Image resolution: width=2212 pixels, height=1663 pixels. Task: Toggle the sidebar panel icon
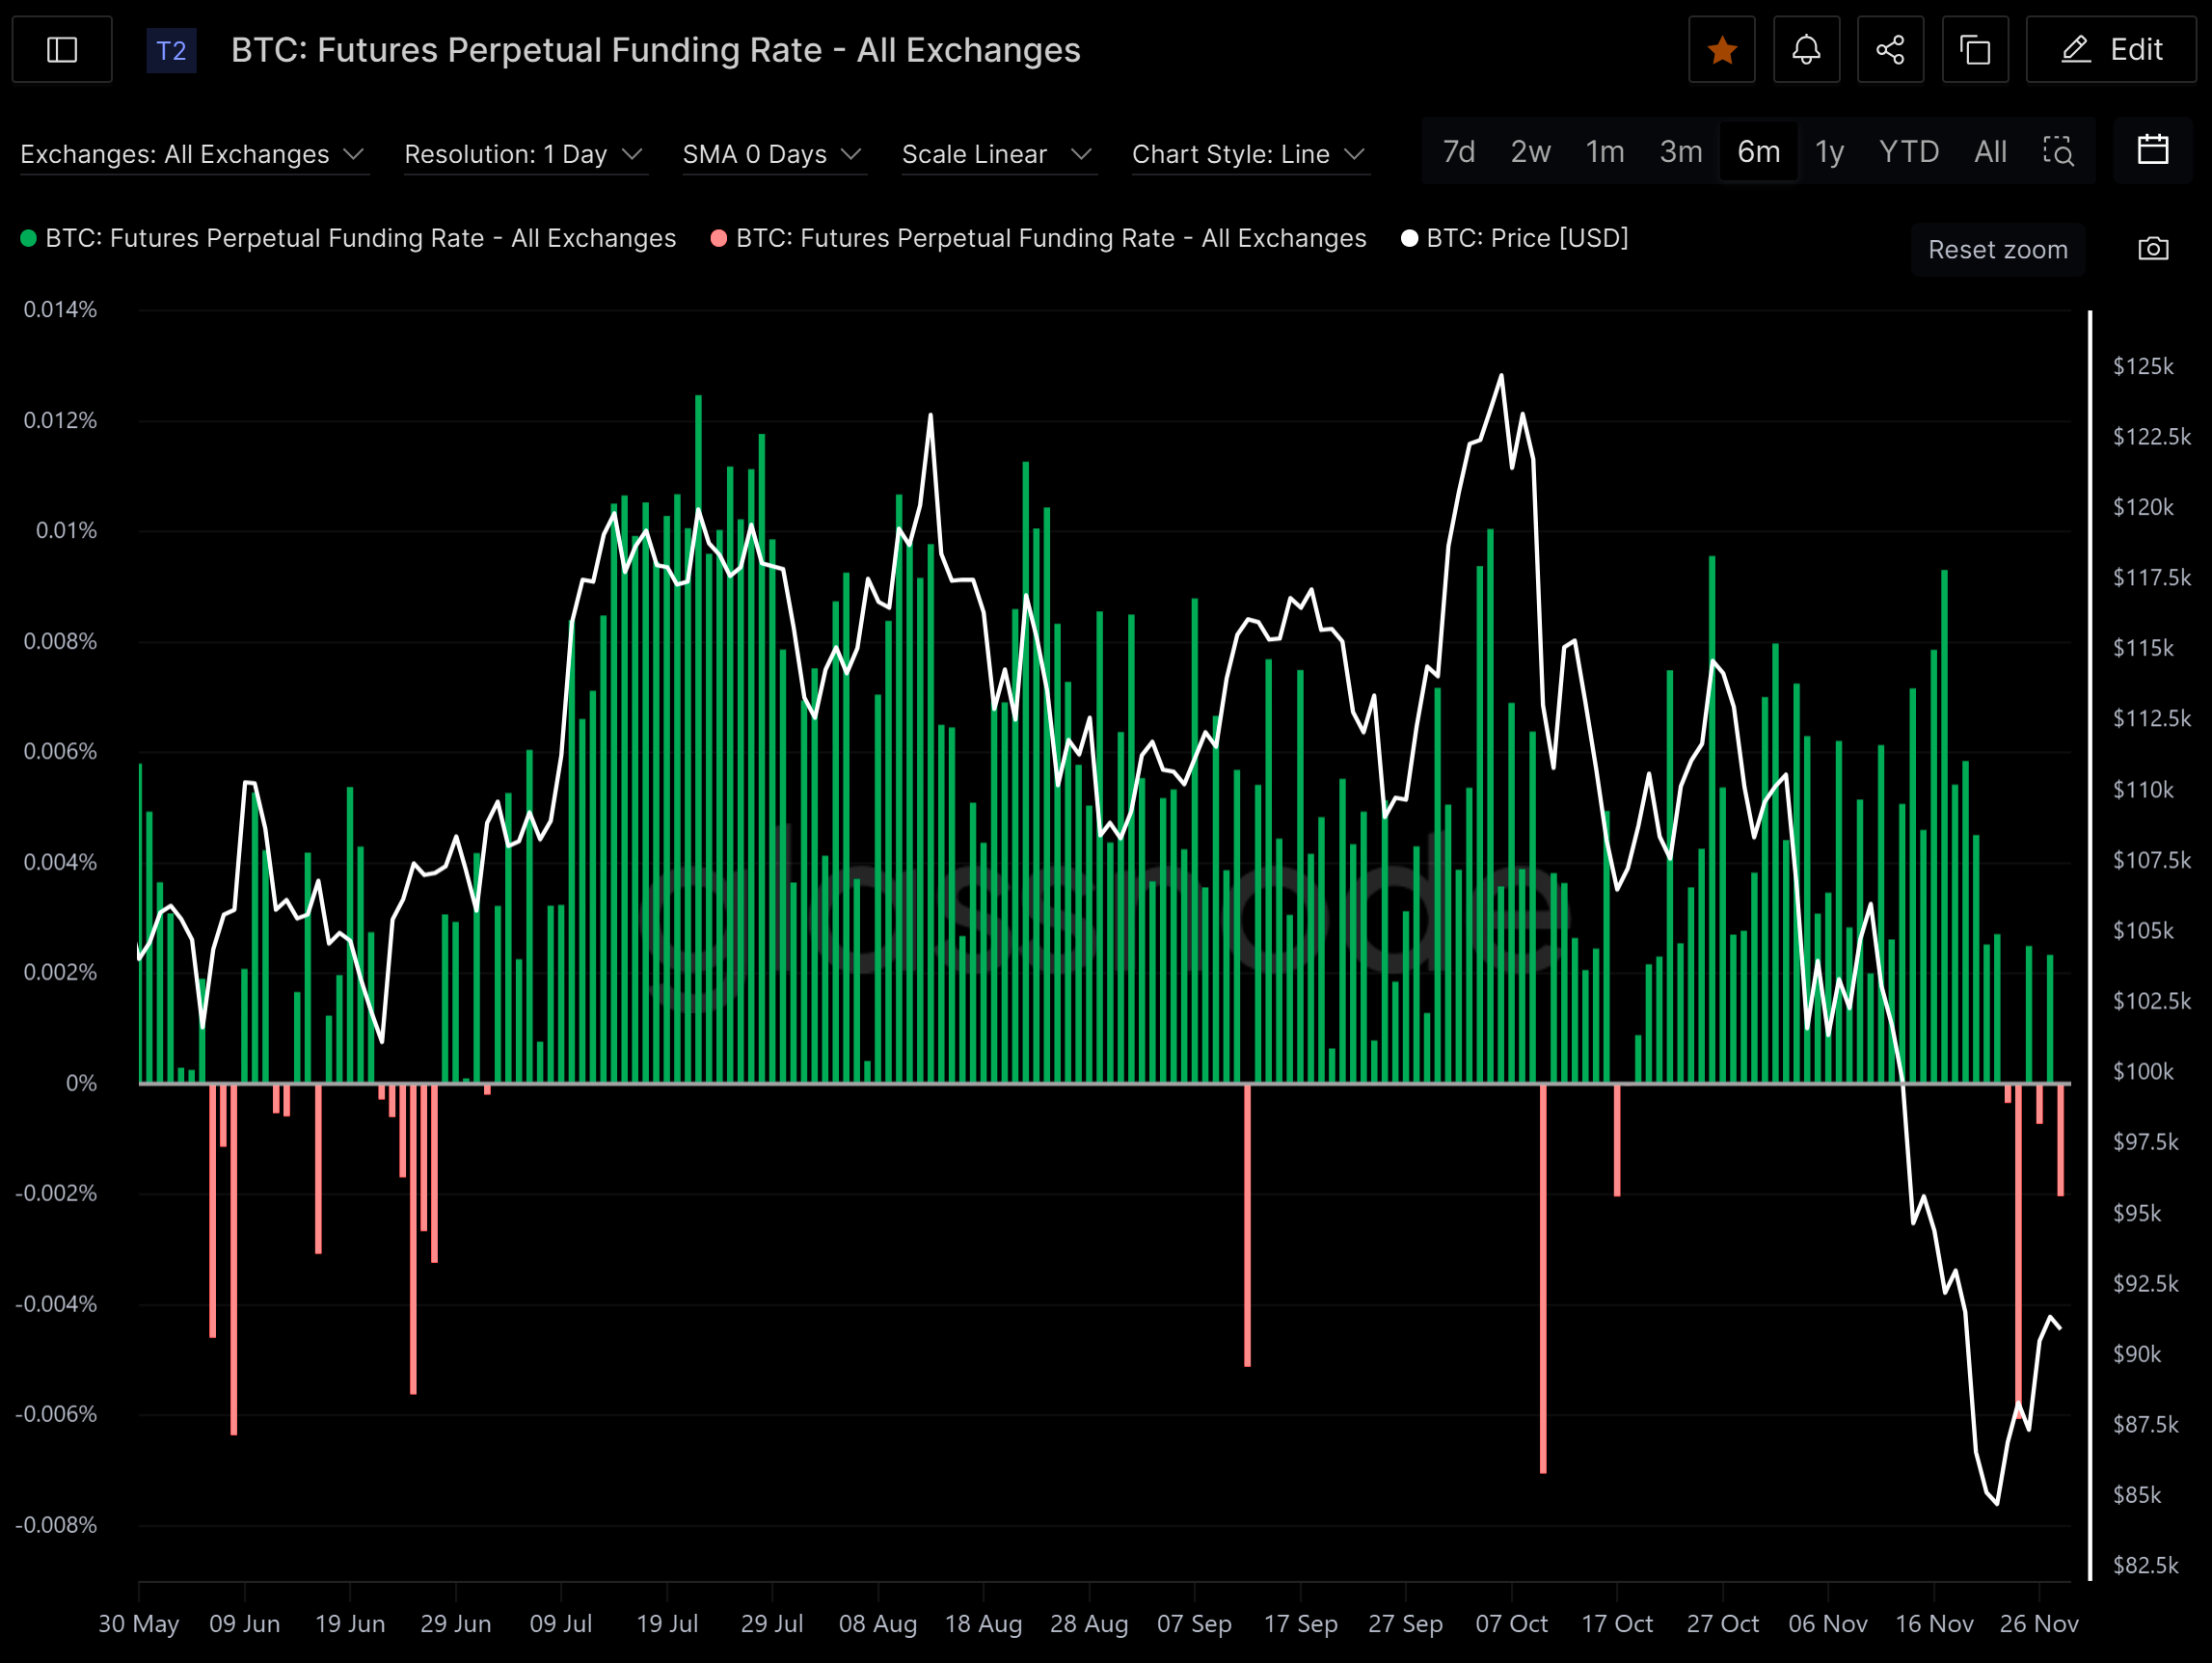point(62,50)
